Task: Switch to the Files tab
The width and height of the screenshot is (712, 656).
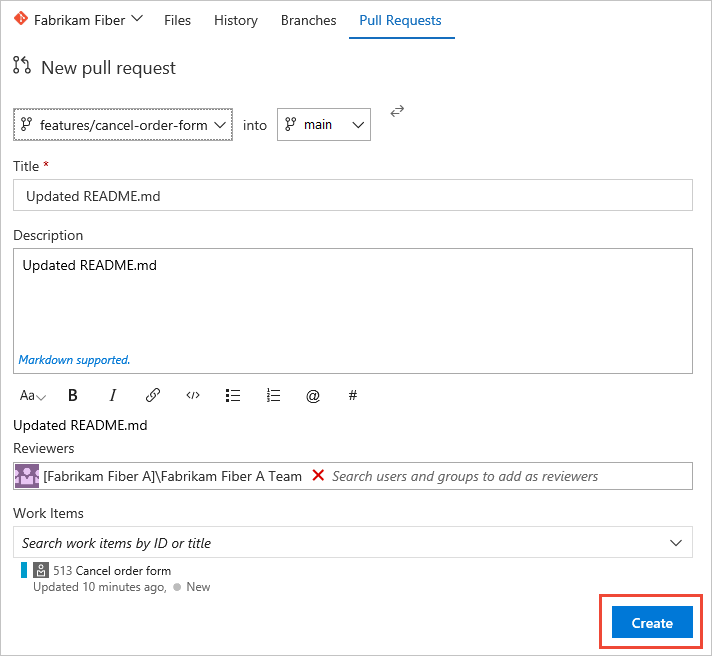Action: (x=177, y=20)
